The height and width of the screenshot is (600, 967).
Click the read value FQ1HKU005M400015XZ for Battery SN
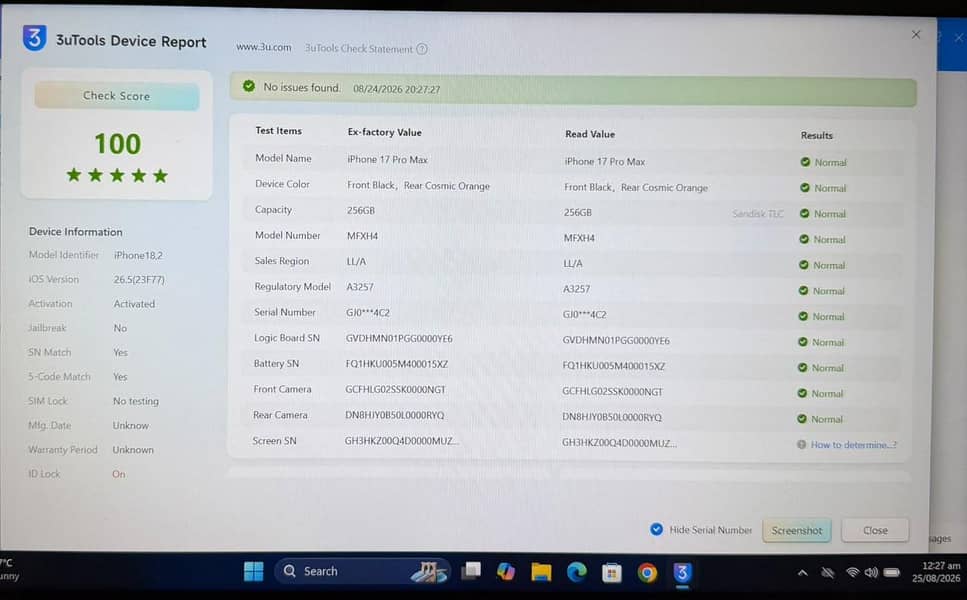(x=614, y=366)
